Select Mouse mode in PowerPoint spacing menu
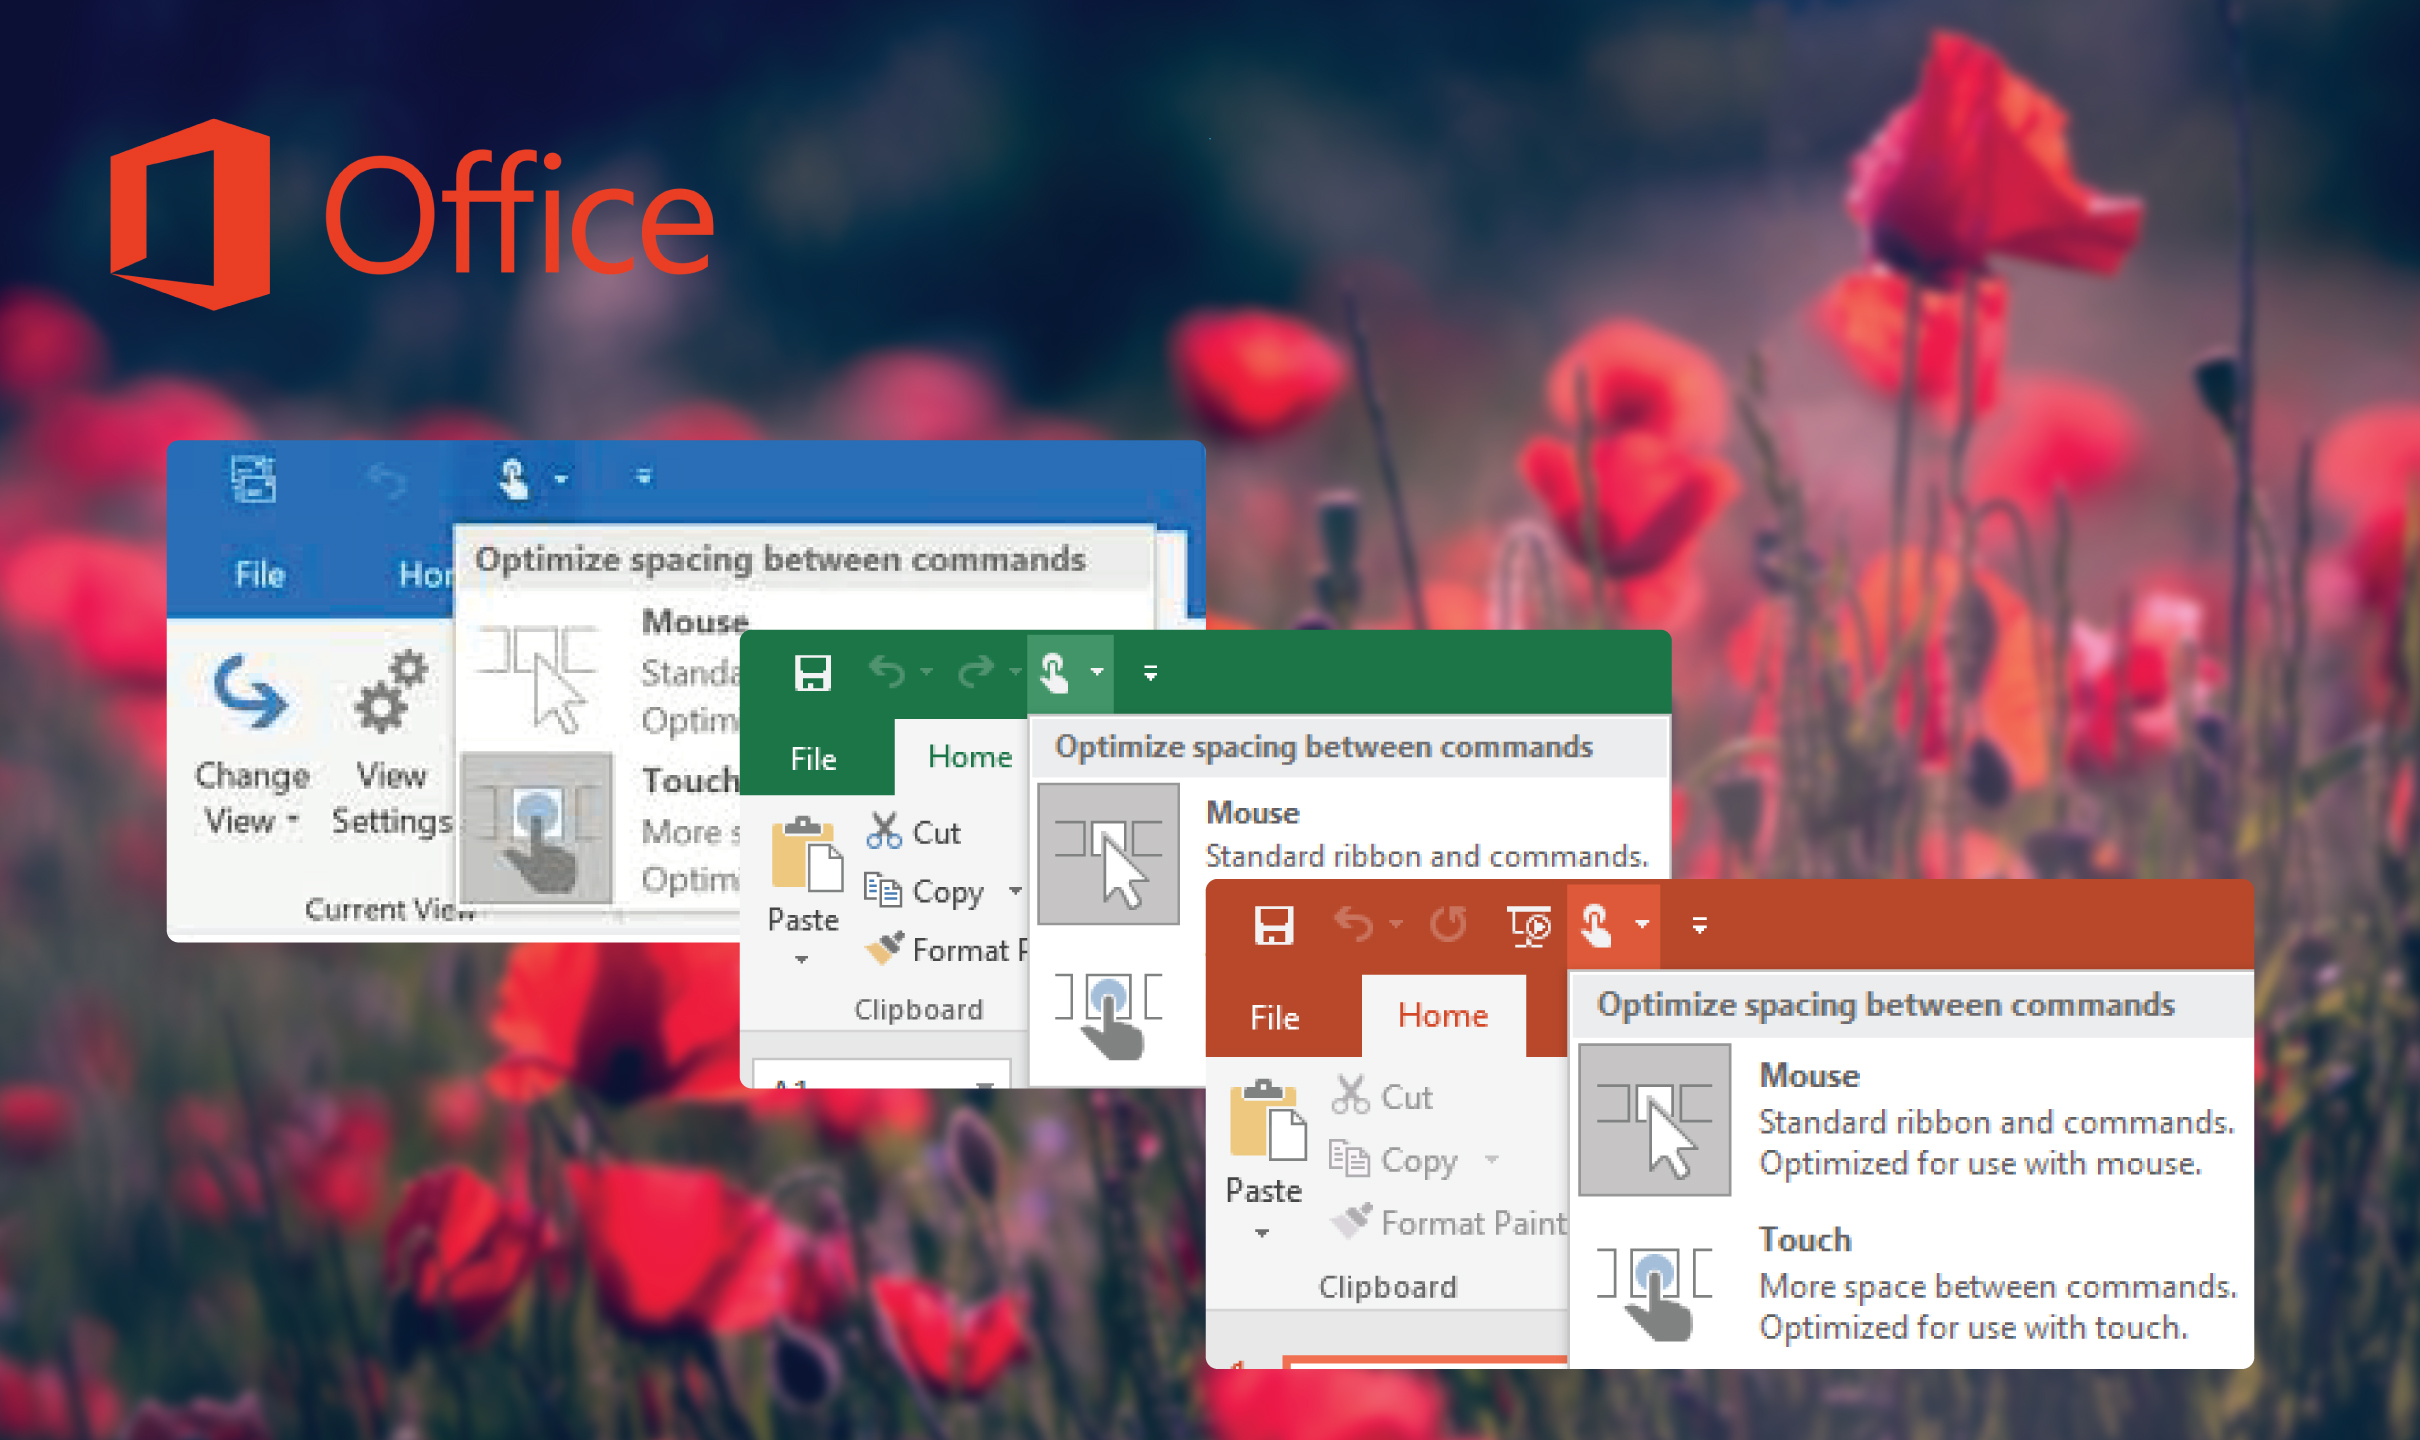Screen dimensions: 2420x1440 pyautogui.click(x=1910, y=1119)
